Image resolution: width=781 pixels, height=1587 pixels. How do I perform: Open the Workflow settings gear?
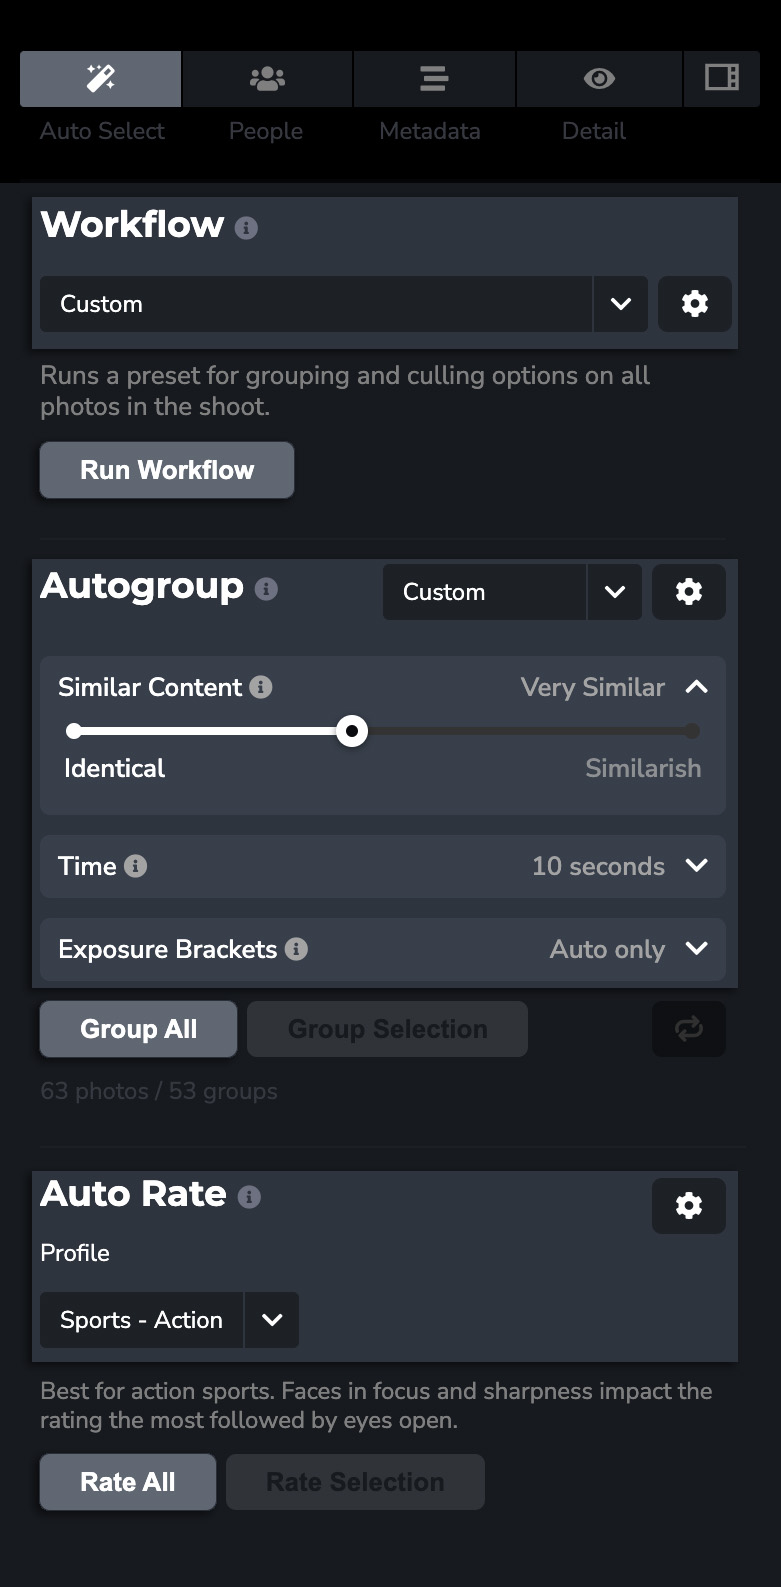tap(695, 304)
